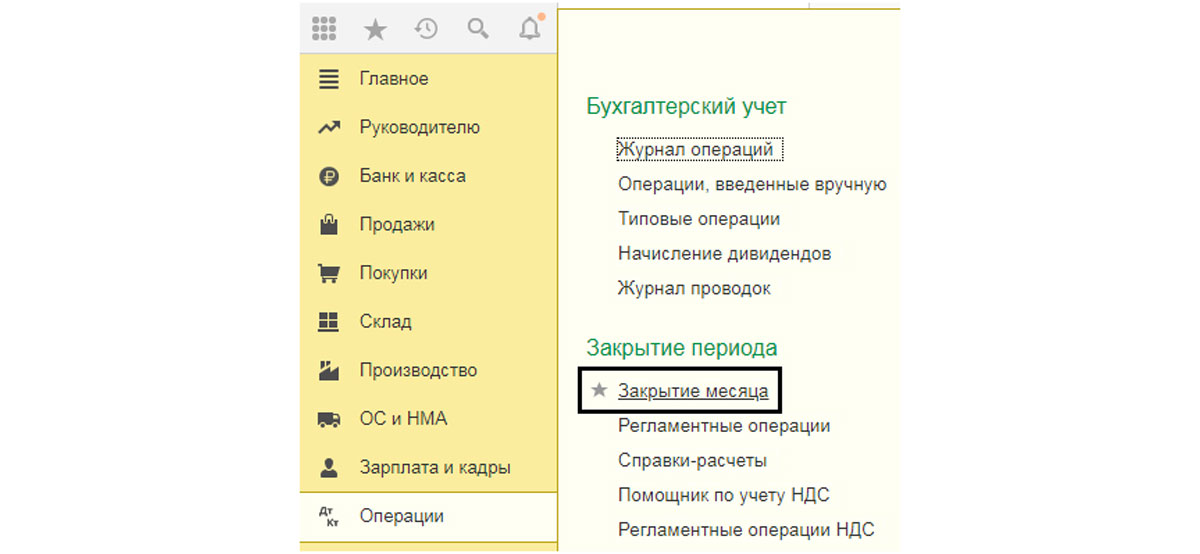
Task: Click the factory icon for Производство
Action: tap(328, 370)
